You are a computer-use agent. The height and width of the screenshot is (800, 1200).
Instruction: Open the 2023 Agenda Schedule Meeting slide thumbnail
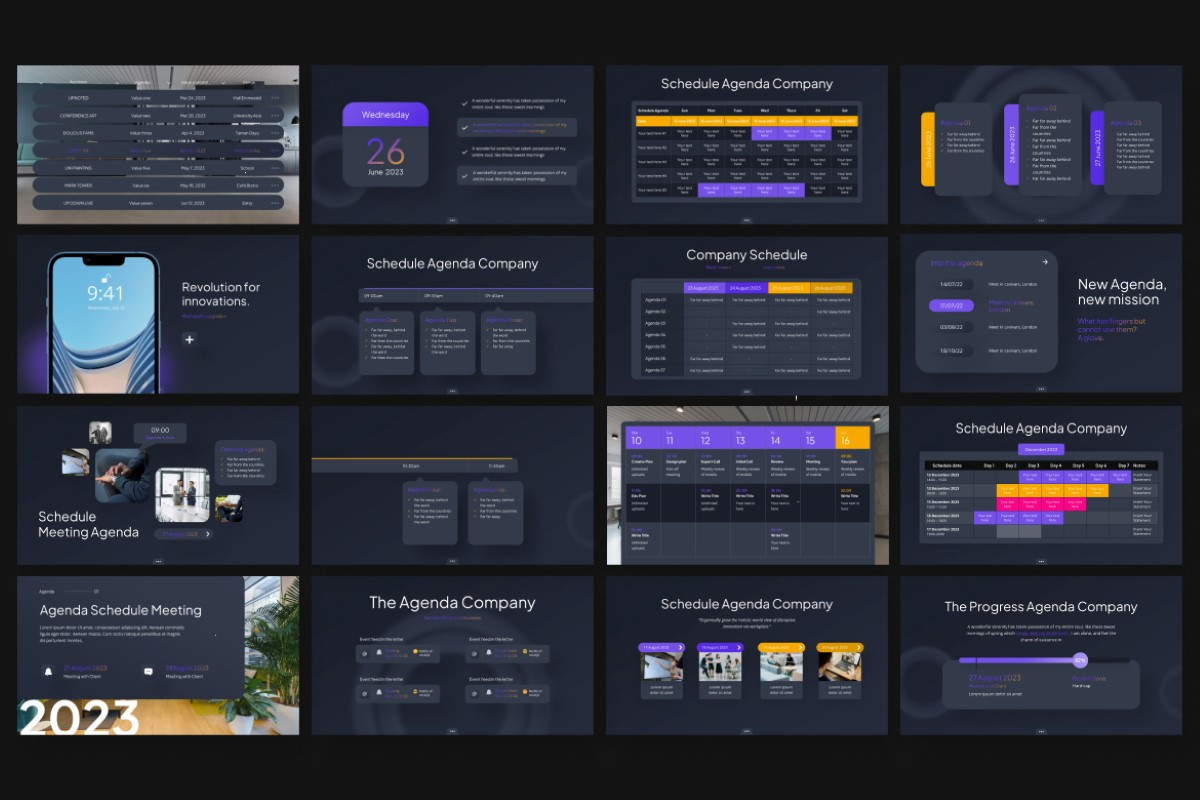point(158,655)
